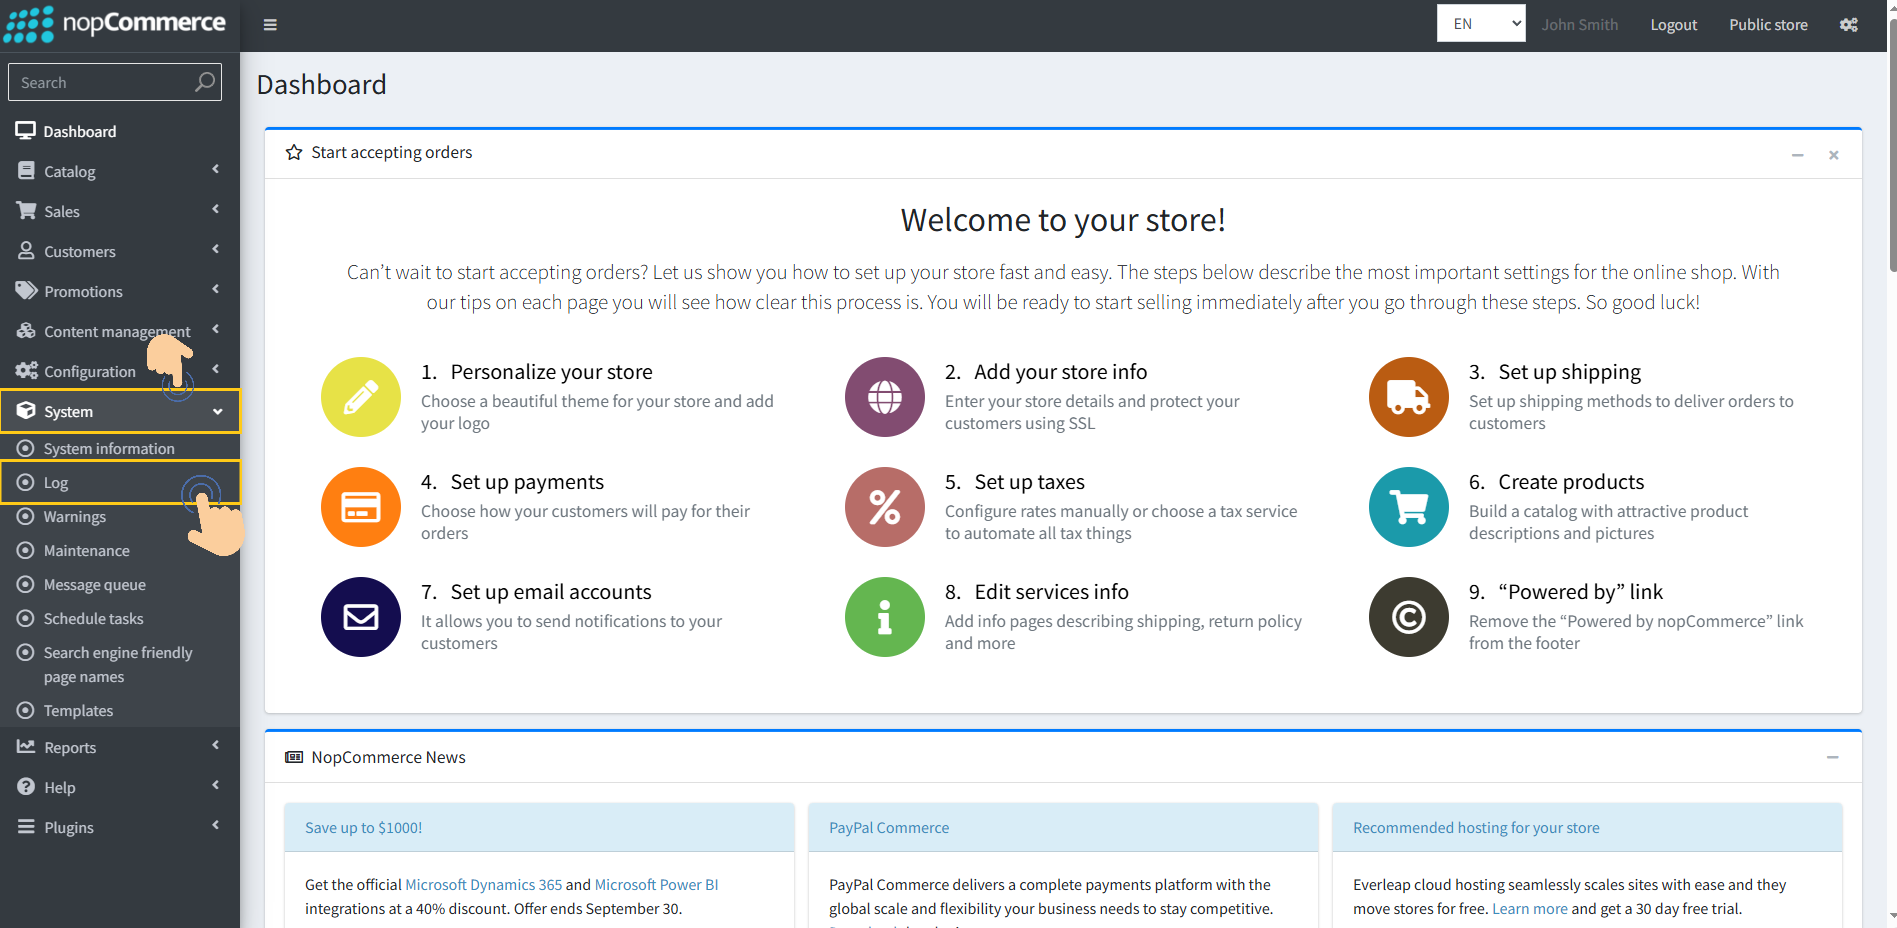Screen dimensions: 1897x928
Task: Click the pencil Personalize your store icon
Action: 360,397
